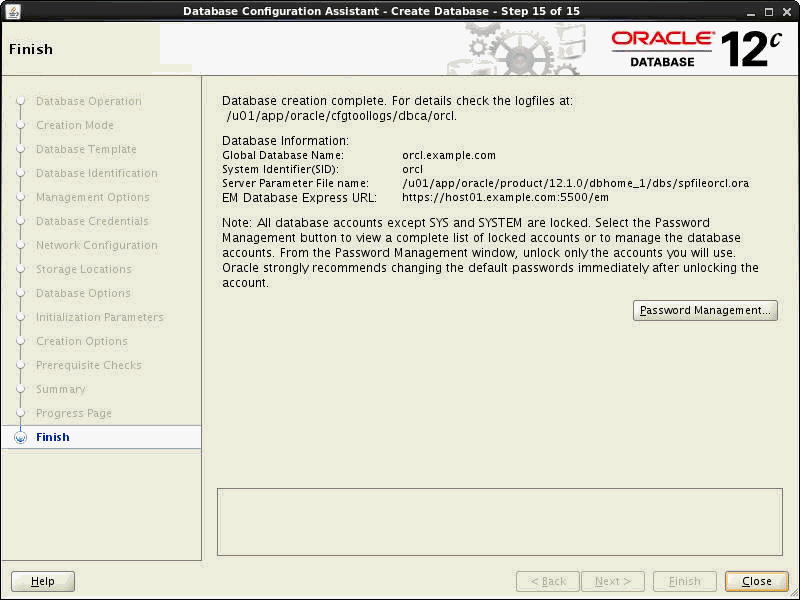This screenshot has height=600, width=800.
Task: Click the Finish step bullet icon
Action: point(20,437)
